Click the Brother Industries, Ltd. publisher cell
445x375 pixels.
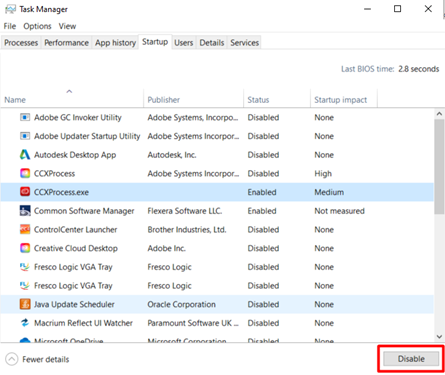click(x=187, y=230)
